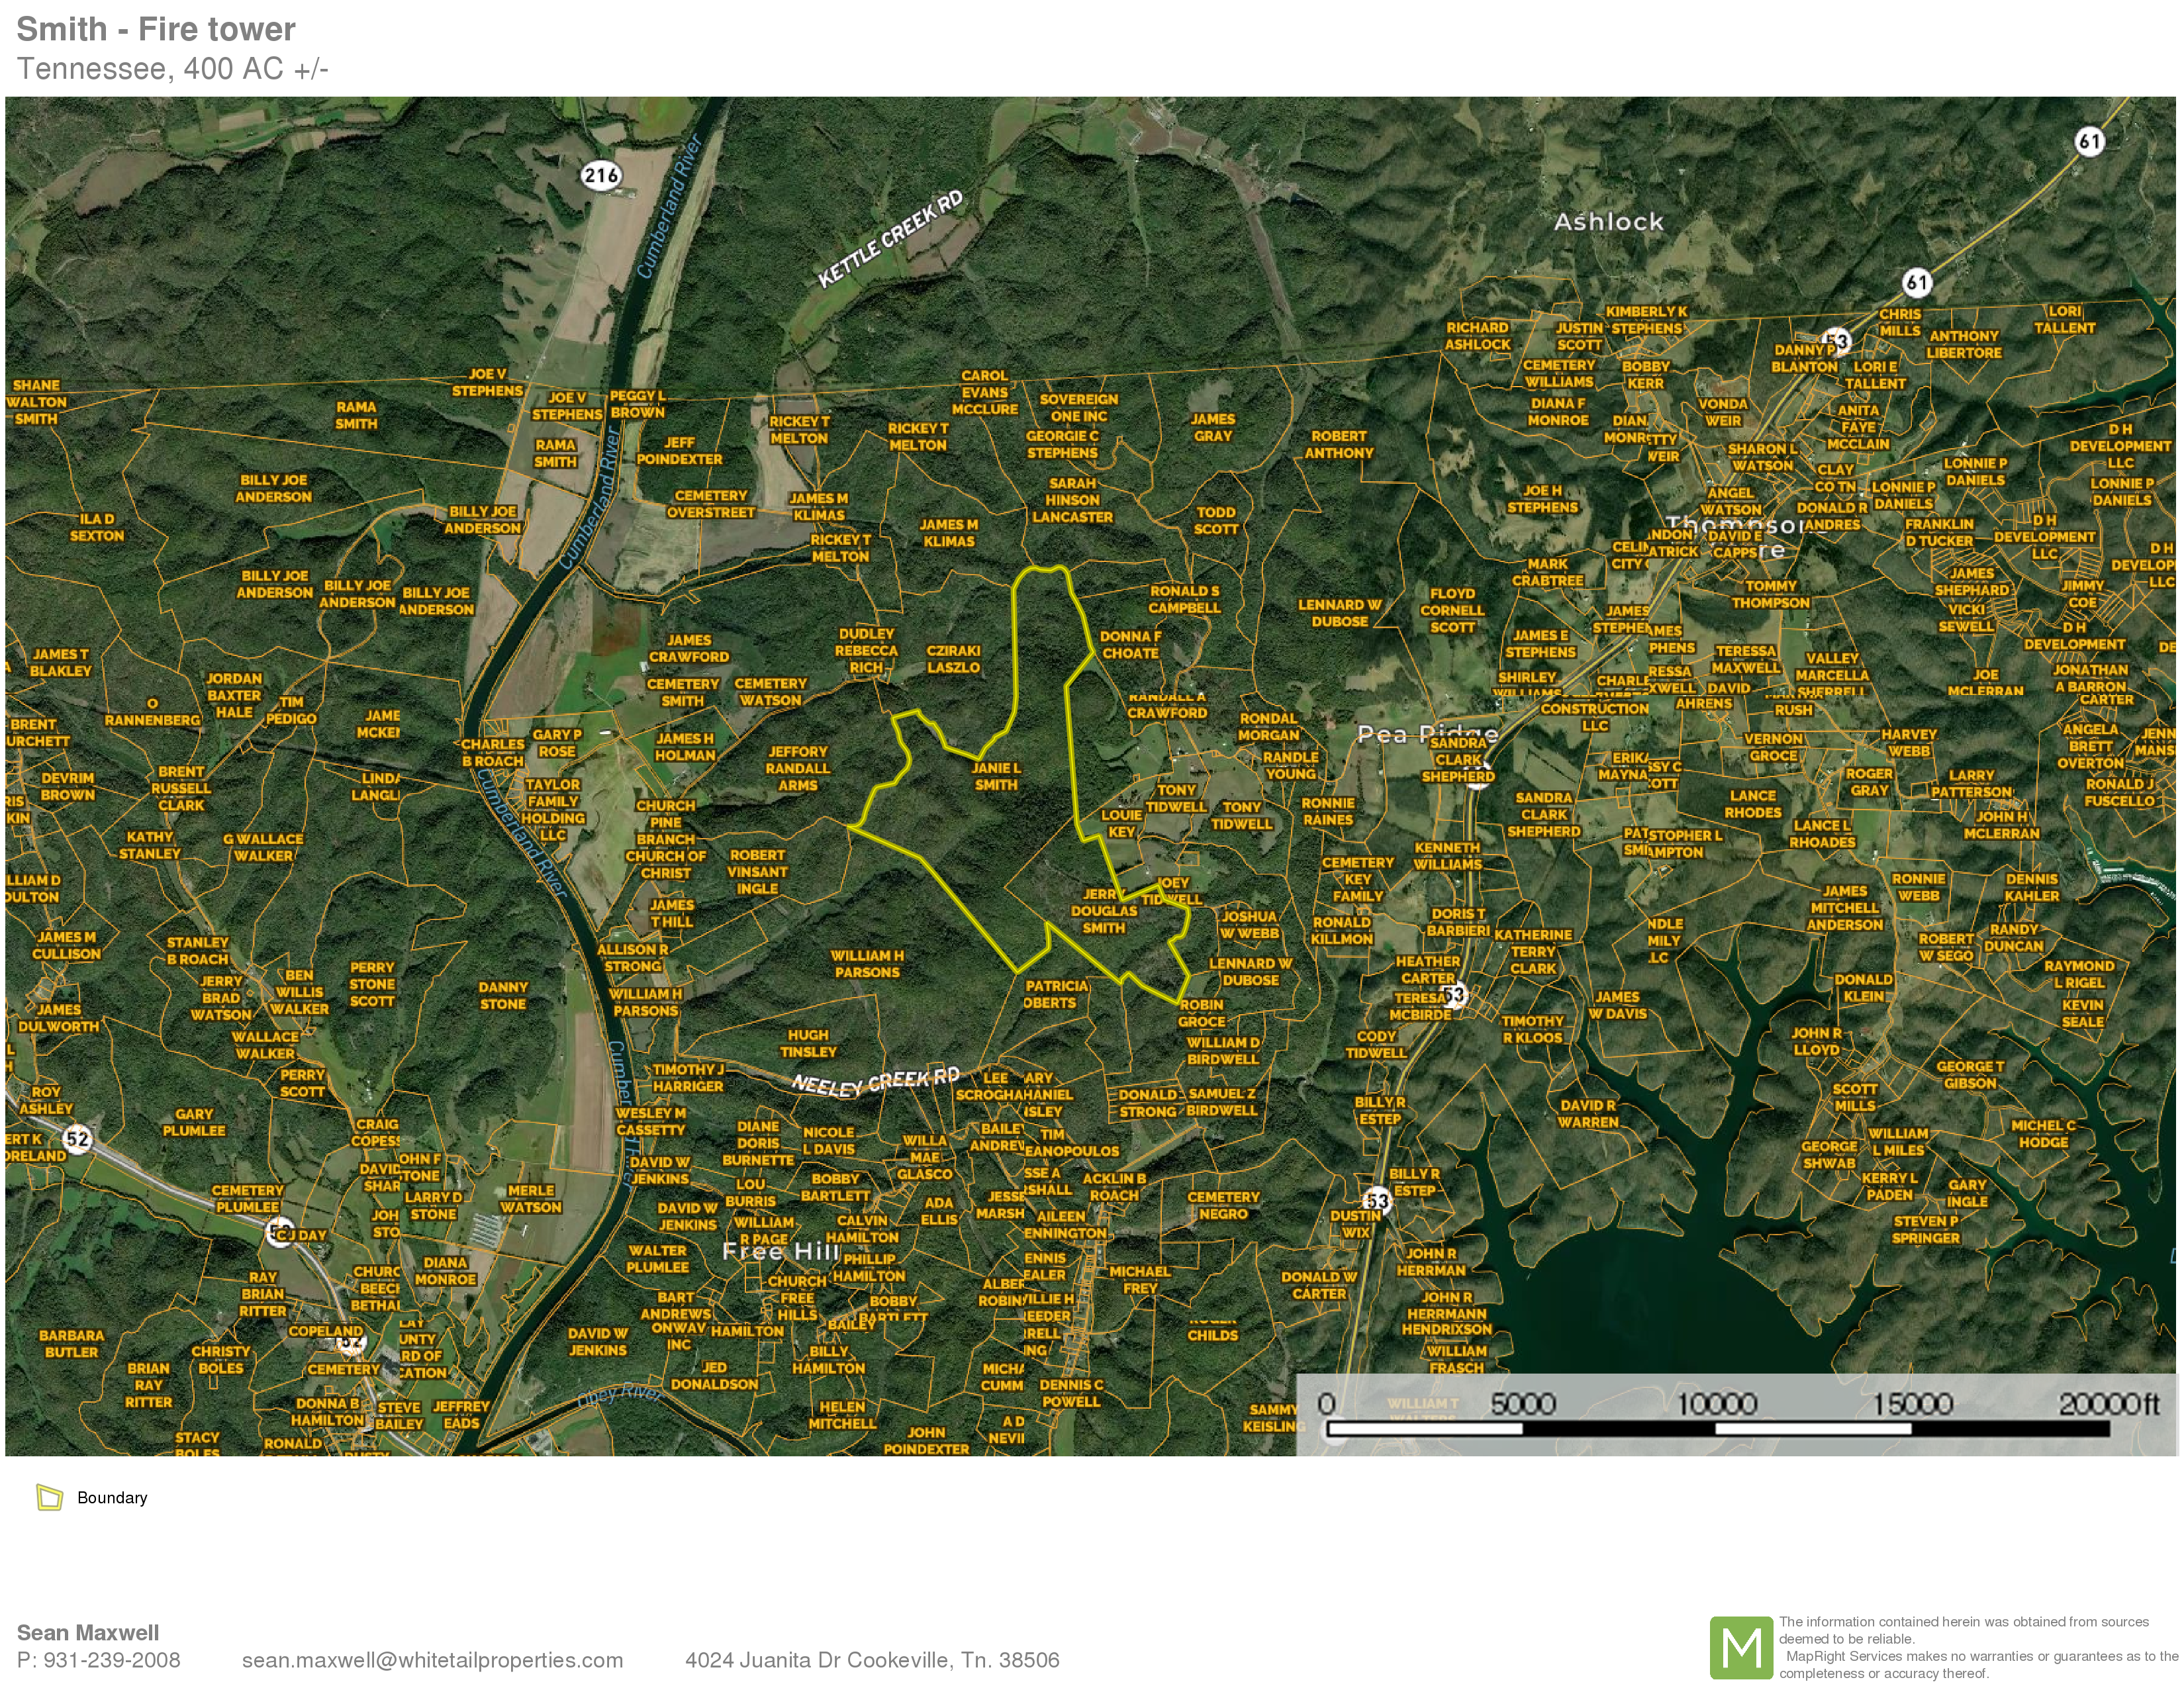Click the Highway 53 shield near Teresa McBirde
Image resolution: width=2184 pixels, height=1688 pixels.
pyautogui.click(x=1454, y=995)
